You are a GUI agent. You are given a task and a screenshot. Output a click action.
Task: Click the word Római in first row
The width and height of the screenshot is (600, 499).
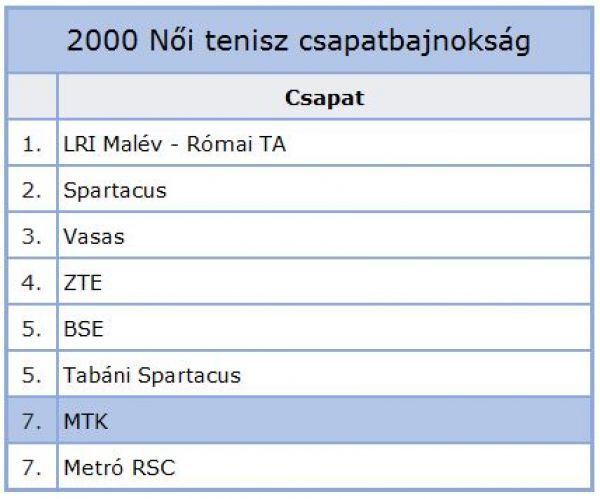point(219,144)
